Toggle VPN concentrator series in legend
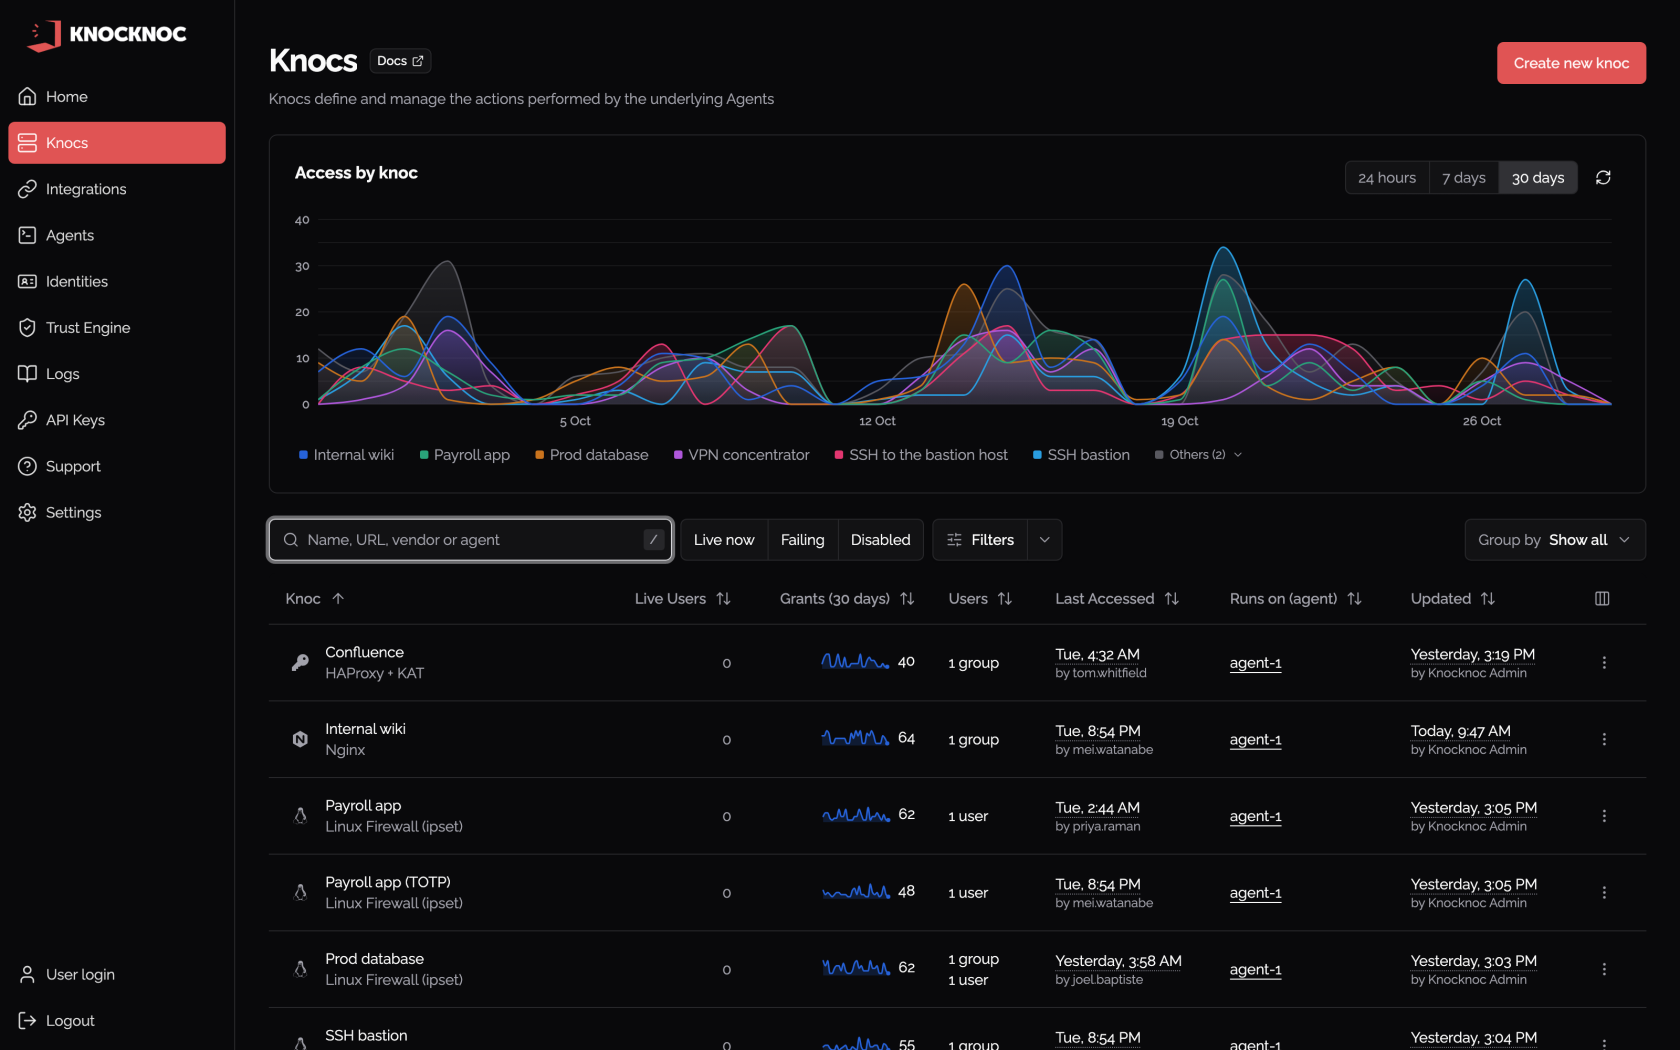The width and height of the screenshot is (1680, 1050). [741, 455]
